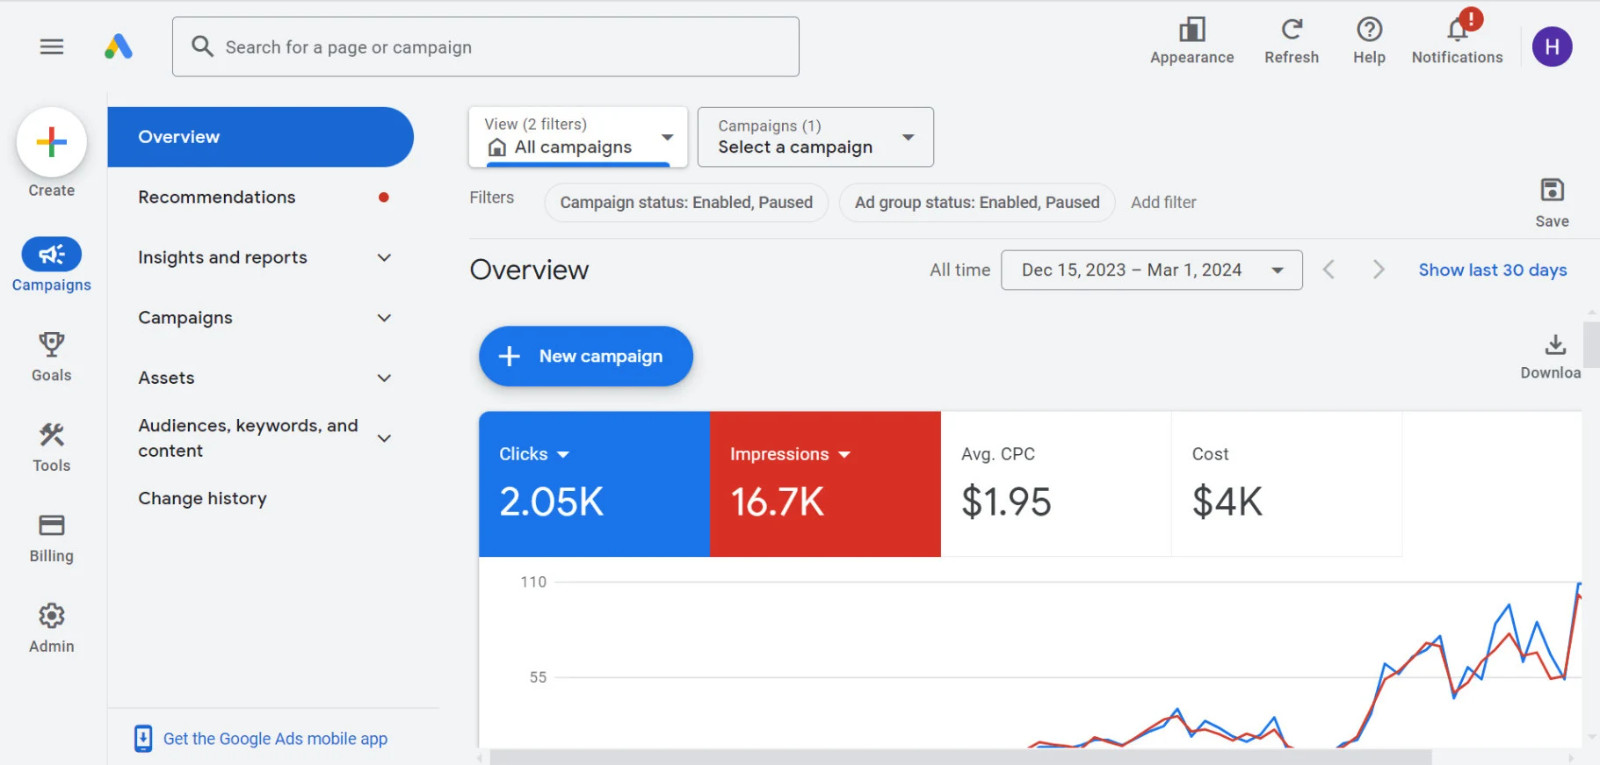Focus the search for page or campaign field
This screenshot has height=765, width=1600.
pos(486,47)
